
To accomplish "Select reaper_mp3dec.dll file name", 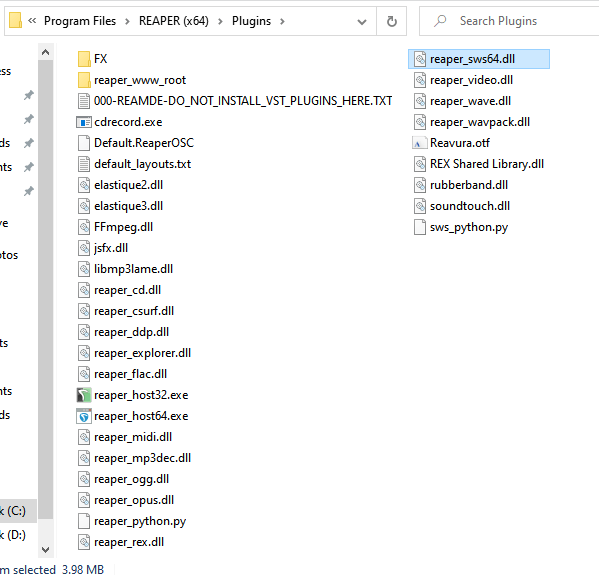I will point(142,458).
